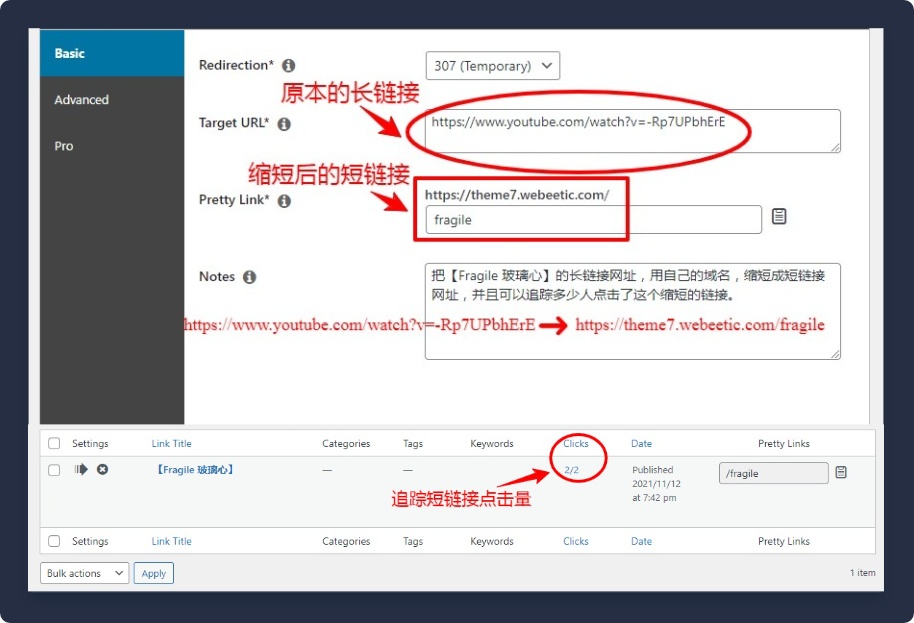
Task: Click the info icon beside Pretty Link
Action: pyautogui.click(x=284, y=201)
